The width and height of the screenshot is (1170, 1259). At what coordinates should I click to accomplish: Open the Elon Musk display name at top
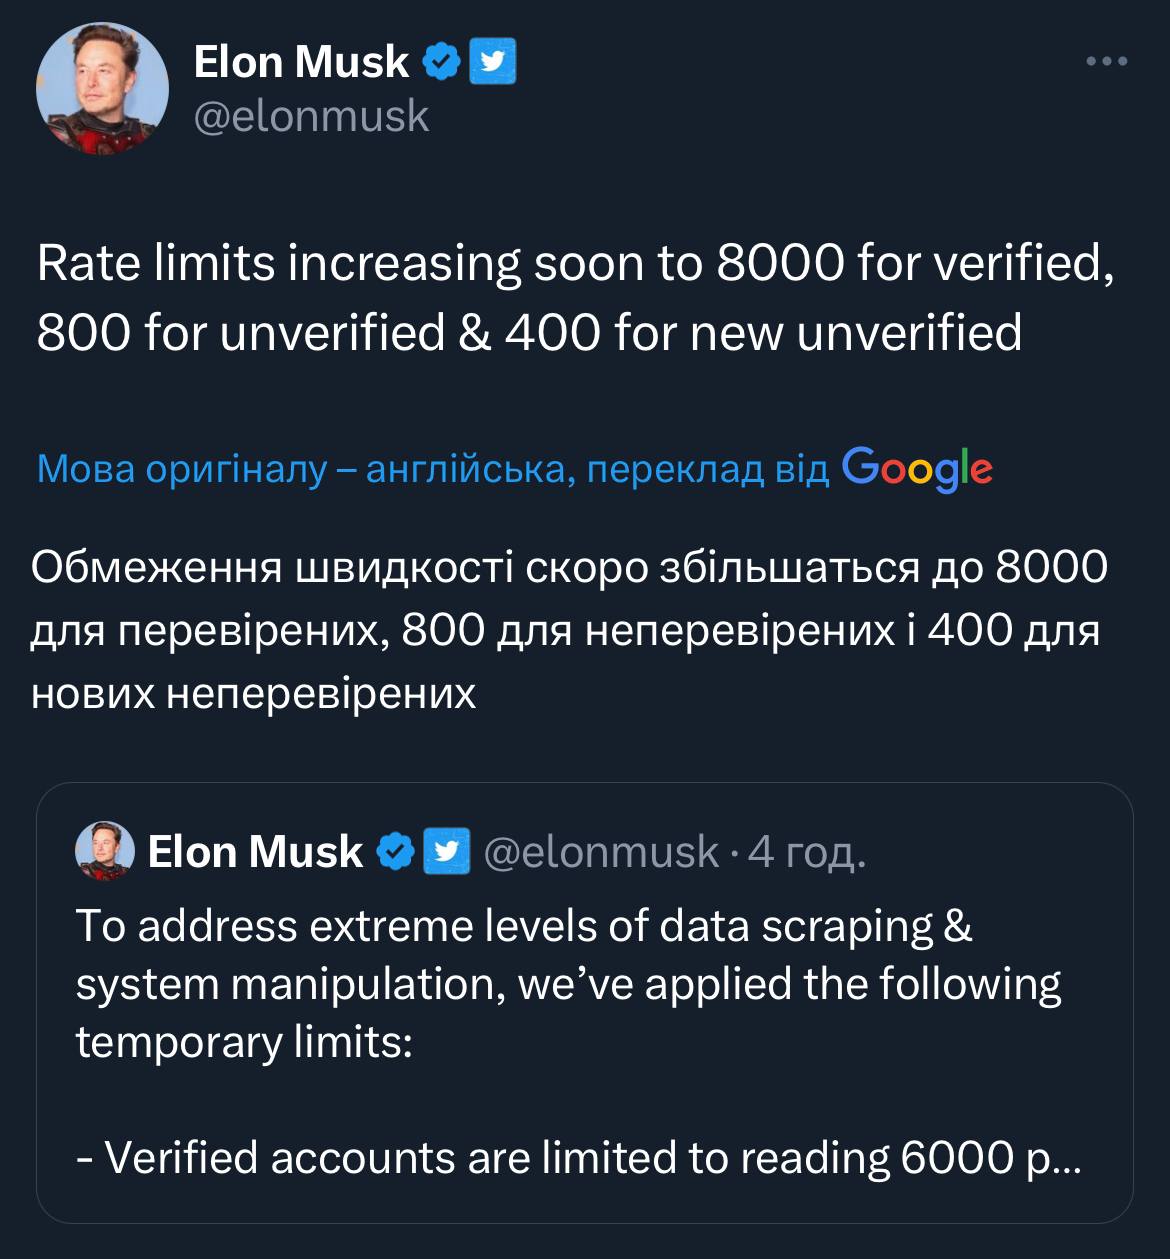(301, 62)
